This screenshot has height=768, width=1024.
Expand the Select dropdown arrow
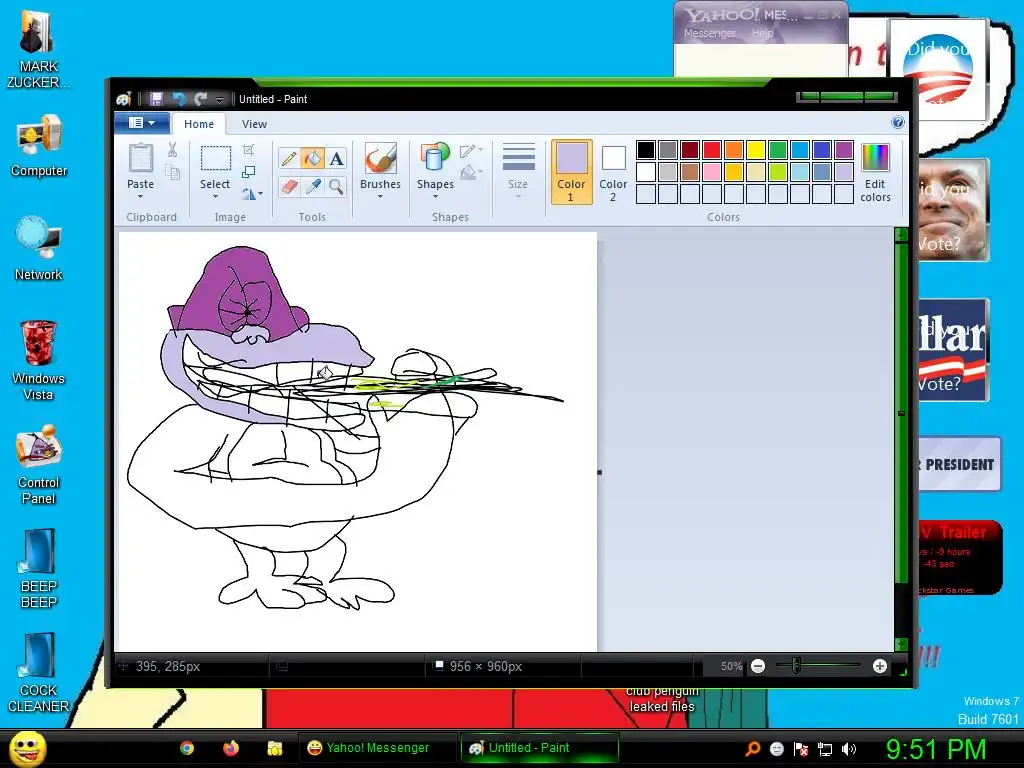tap(215, 197)
